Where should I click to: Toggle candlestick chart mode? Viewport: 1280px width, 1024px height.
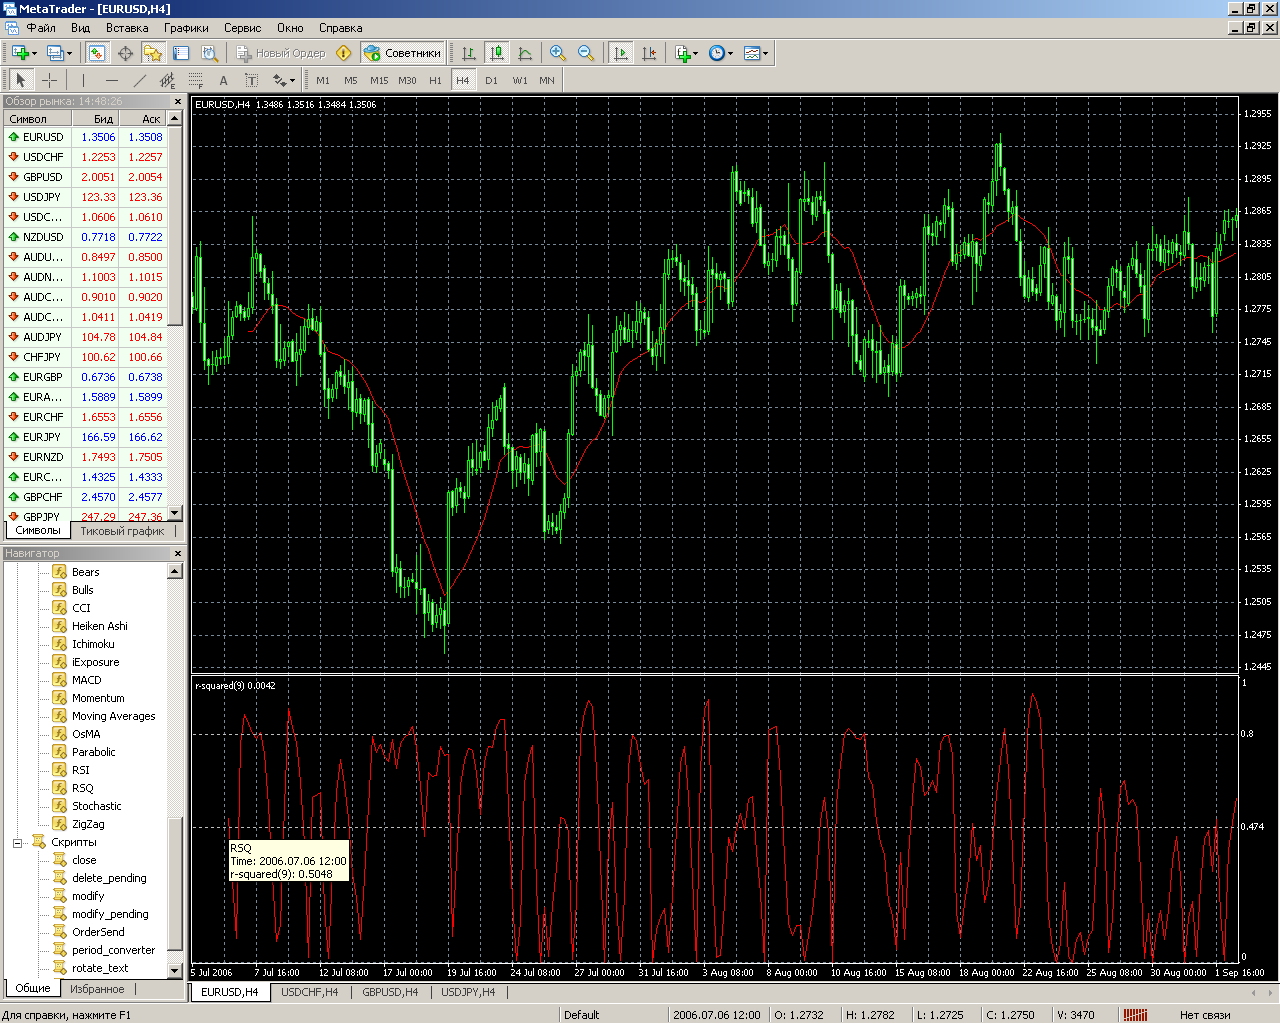point(496,53)
